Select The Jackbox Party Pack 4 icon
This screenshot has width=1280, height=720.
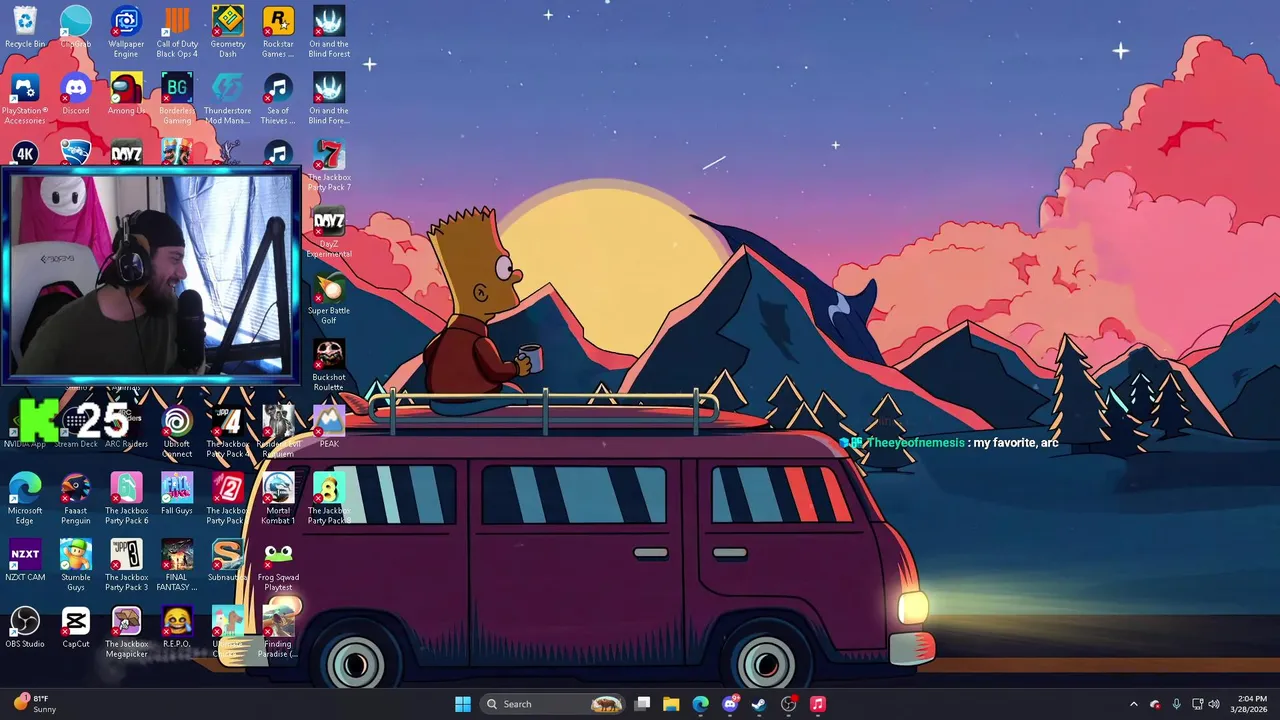(228, 433)
